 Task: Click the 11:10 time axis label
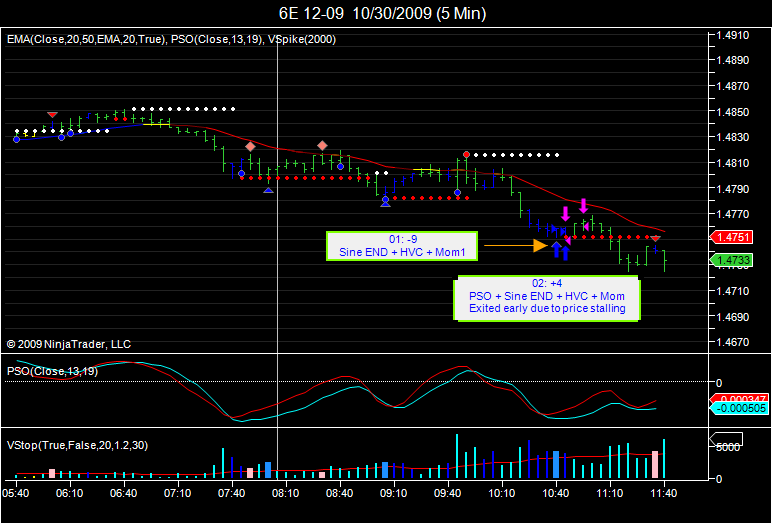pyautogui.click(x=610, y=492)
